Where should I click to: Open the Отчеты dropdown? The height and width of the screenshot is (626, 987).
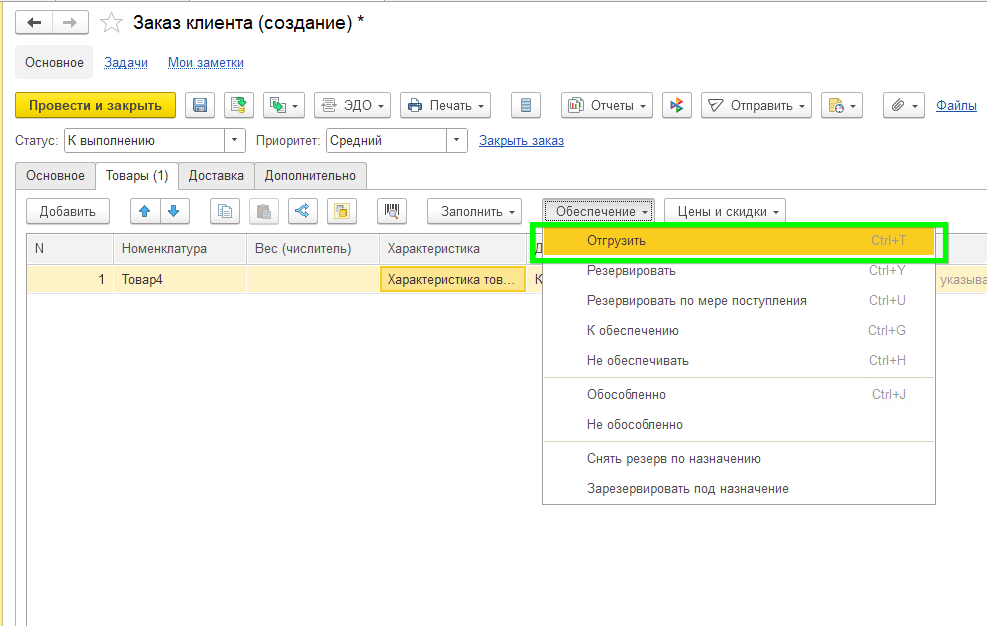point(607,105)
